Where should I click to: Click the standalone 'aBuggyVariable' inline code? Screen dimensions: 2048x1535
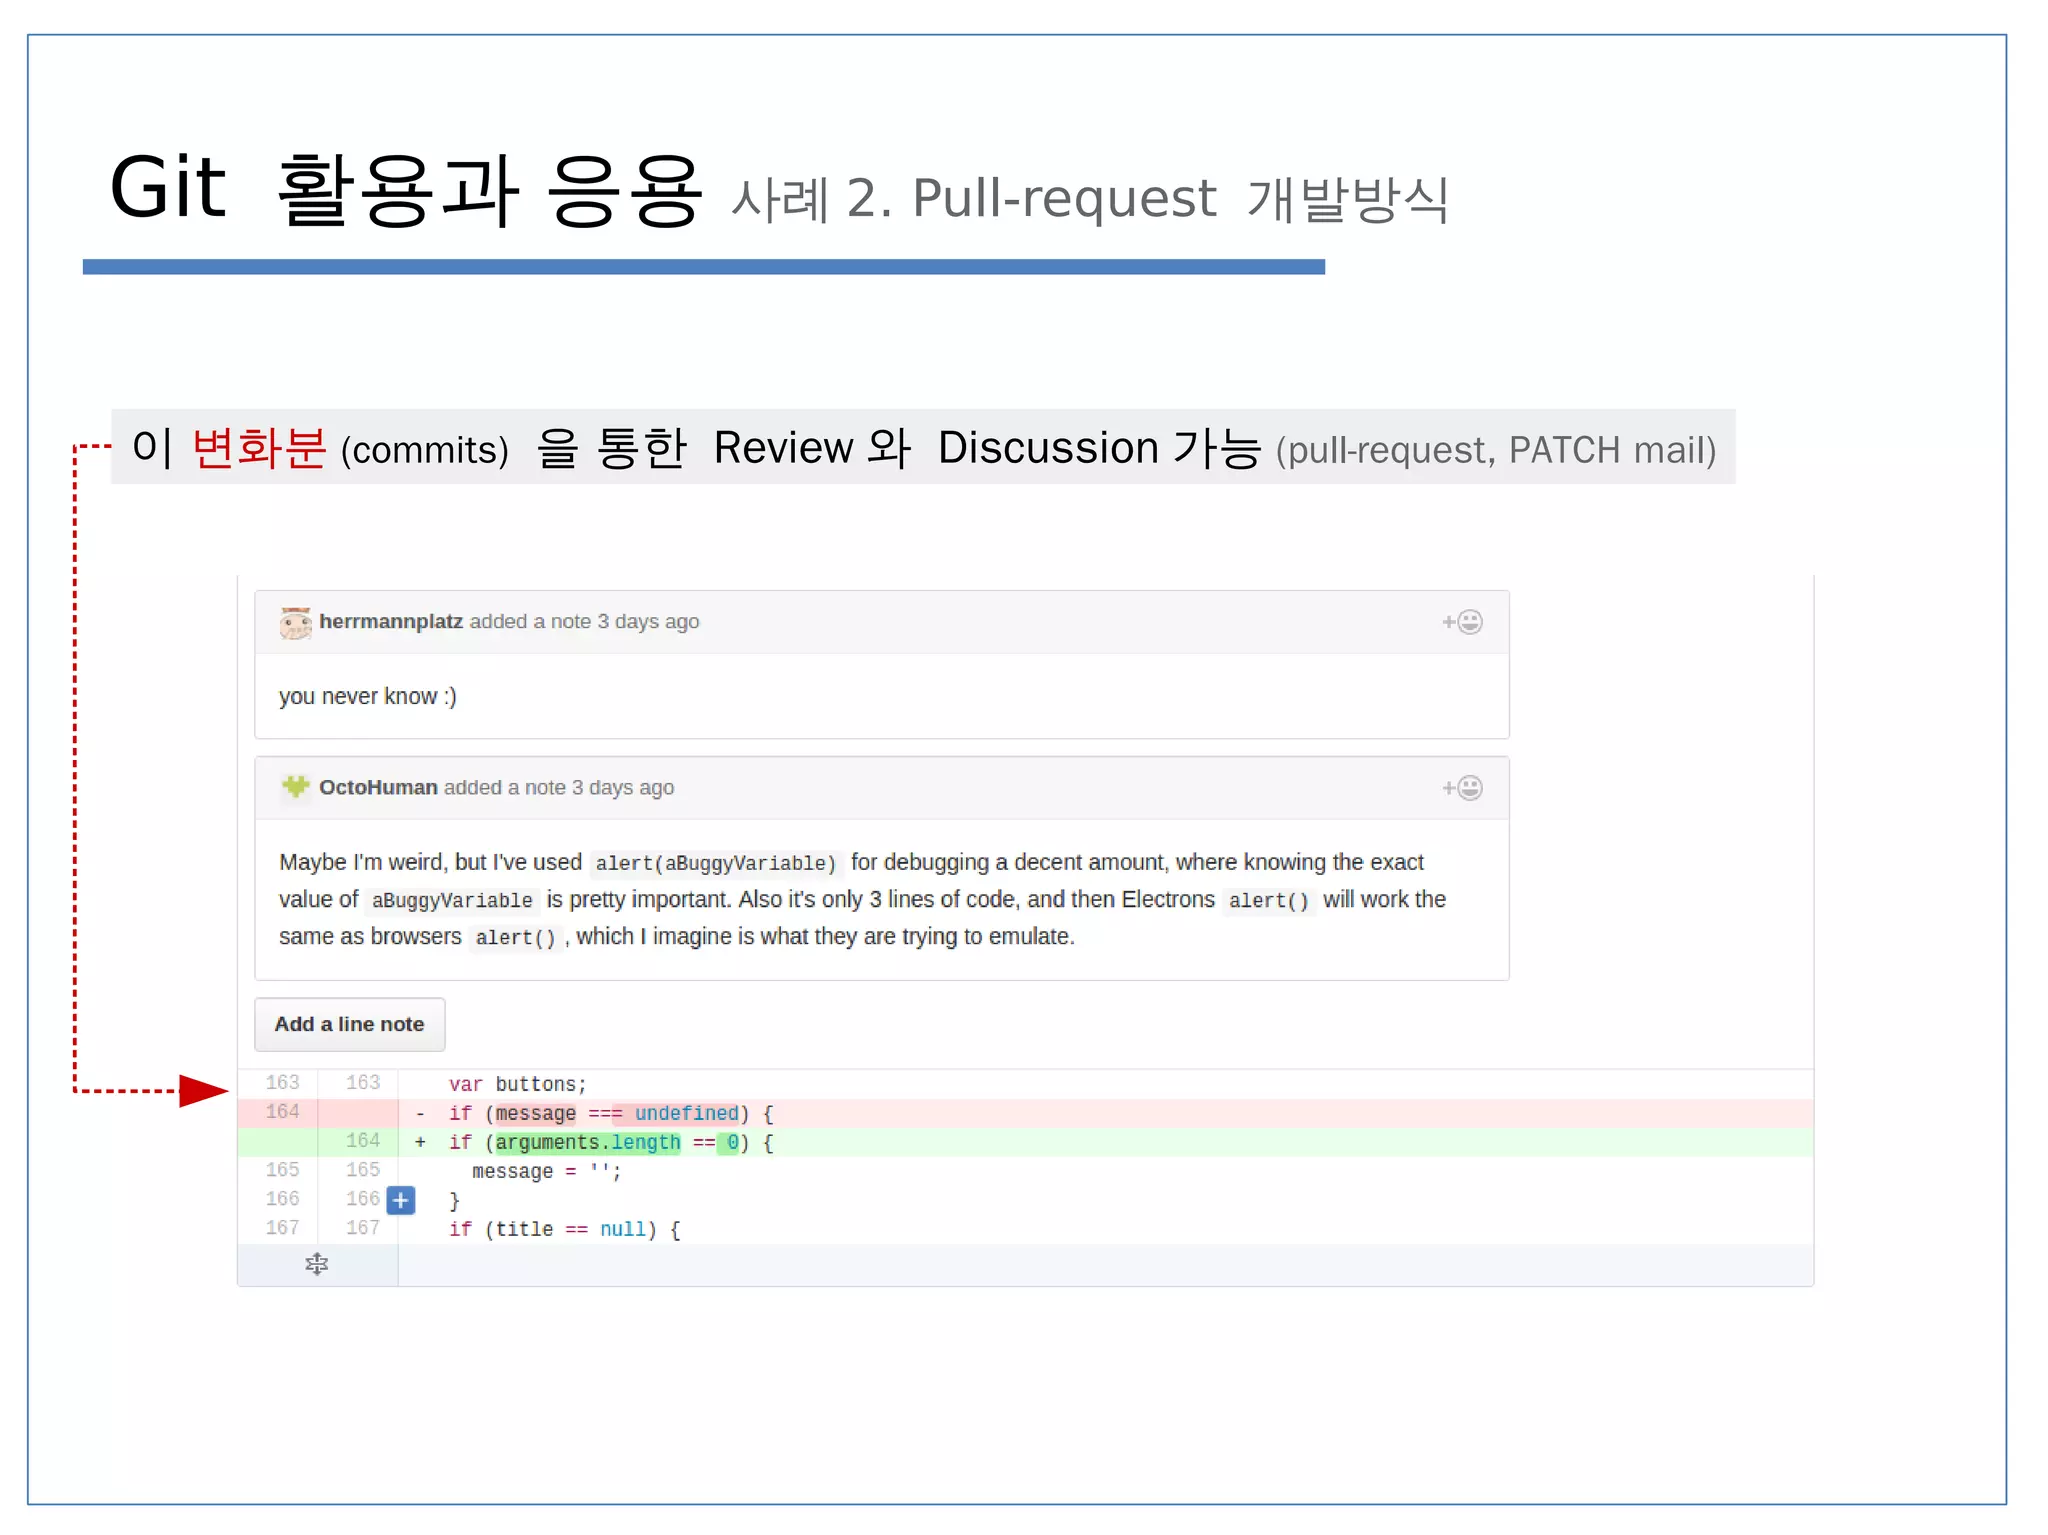tap(452, 900)
